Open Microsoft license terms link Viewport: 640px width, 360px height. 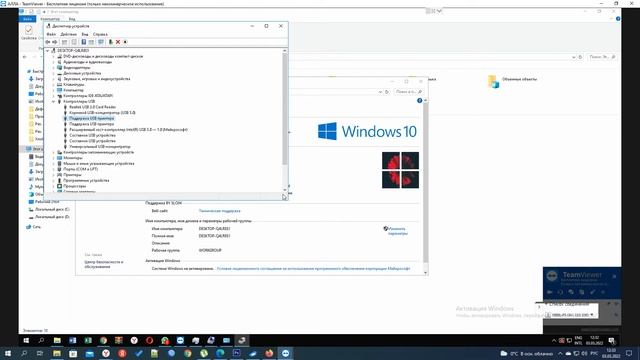313,269
